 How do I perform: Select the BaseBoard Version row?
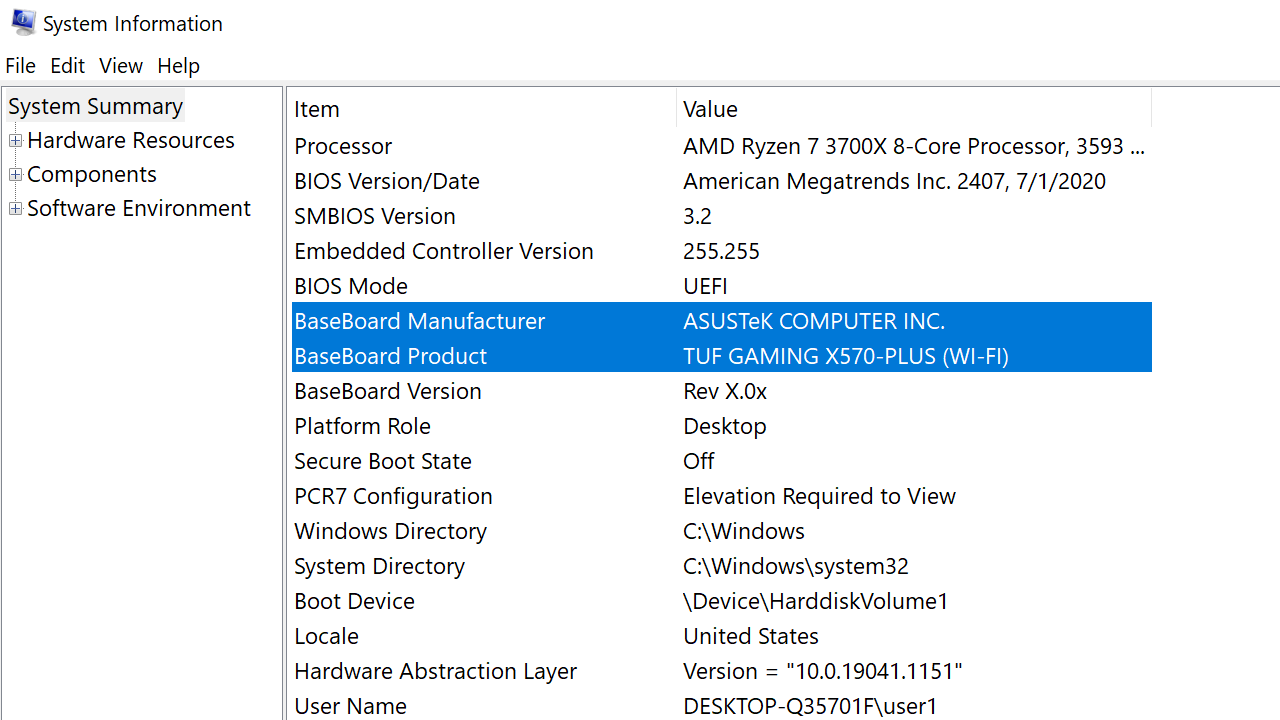point(721,391)
